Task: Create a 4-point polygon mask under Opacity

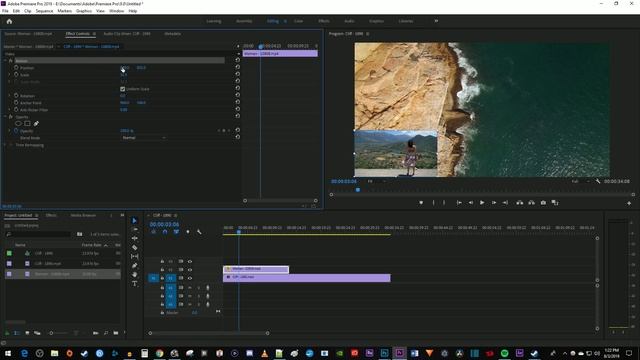Action: pos(27,123)
